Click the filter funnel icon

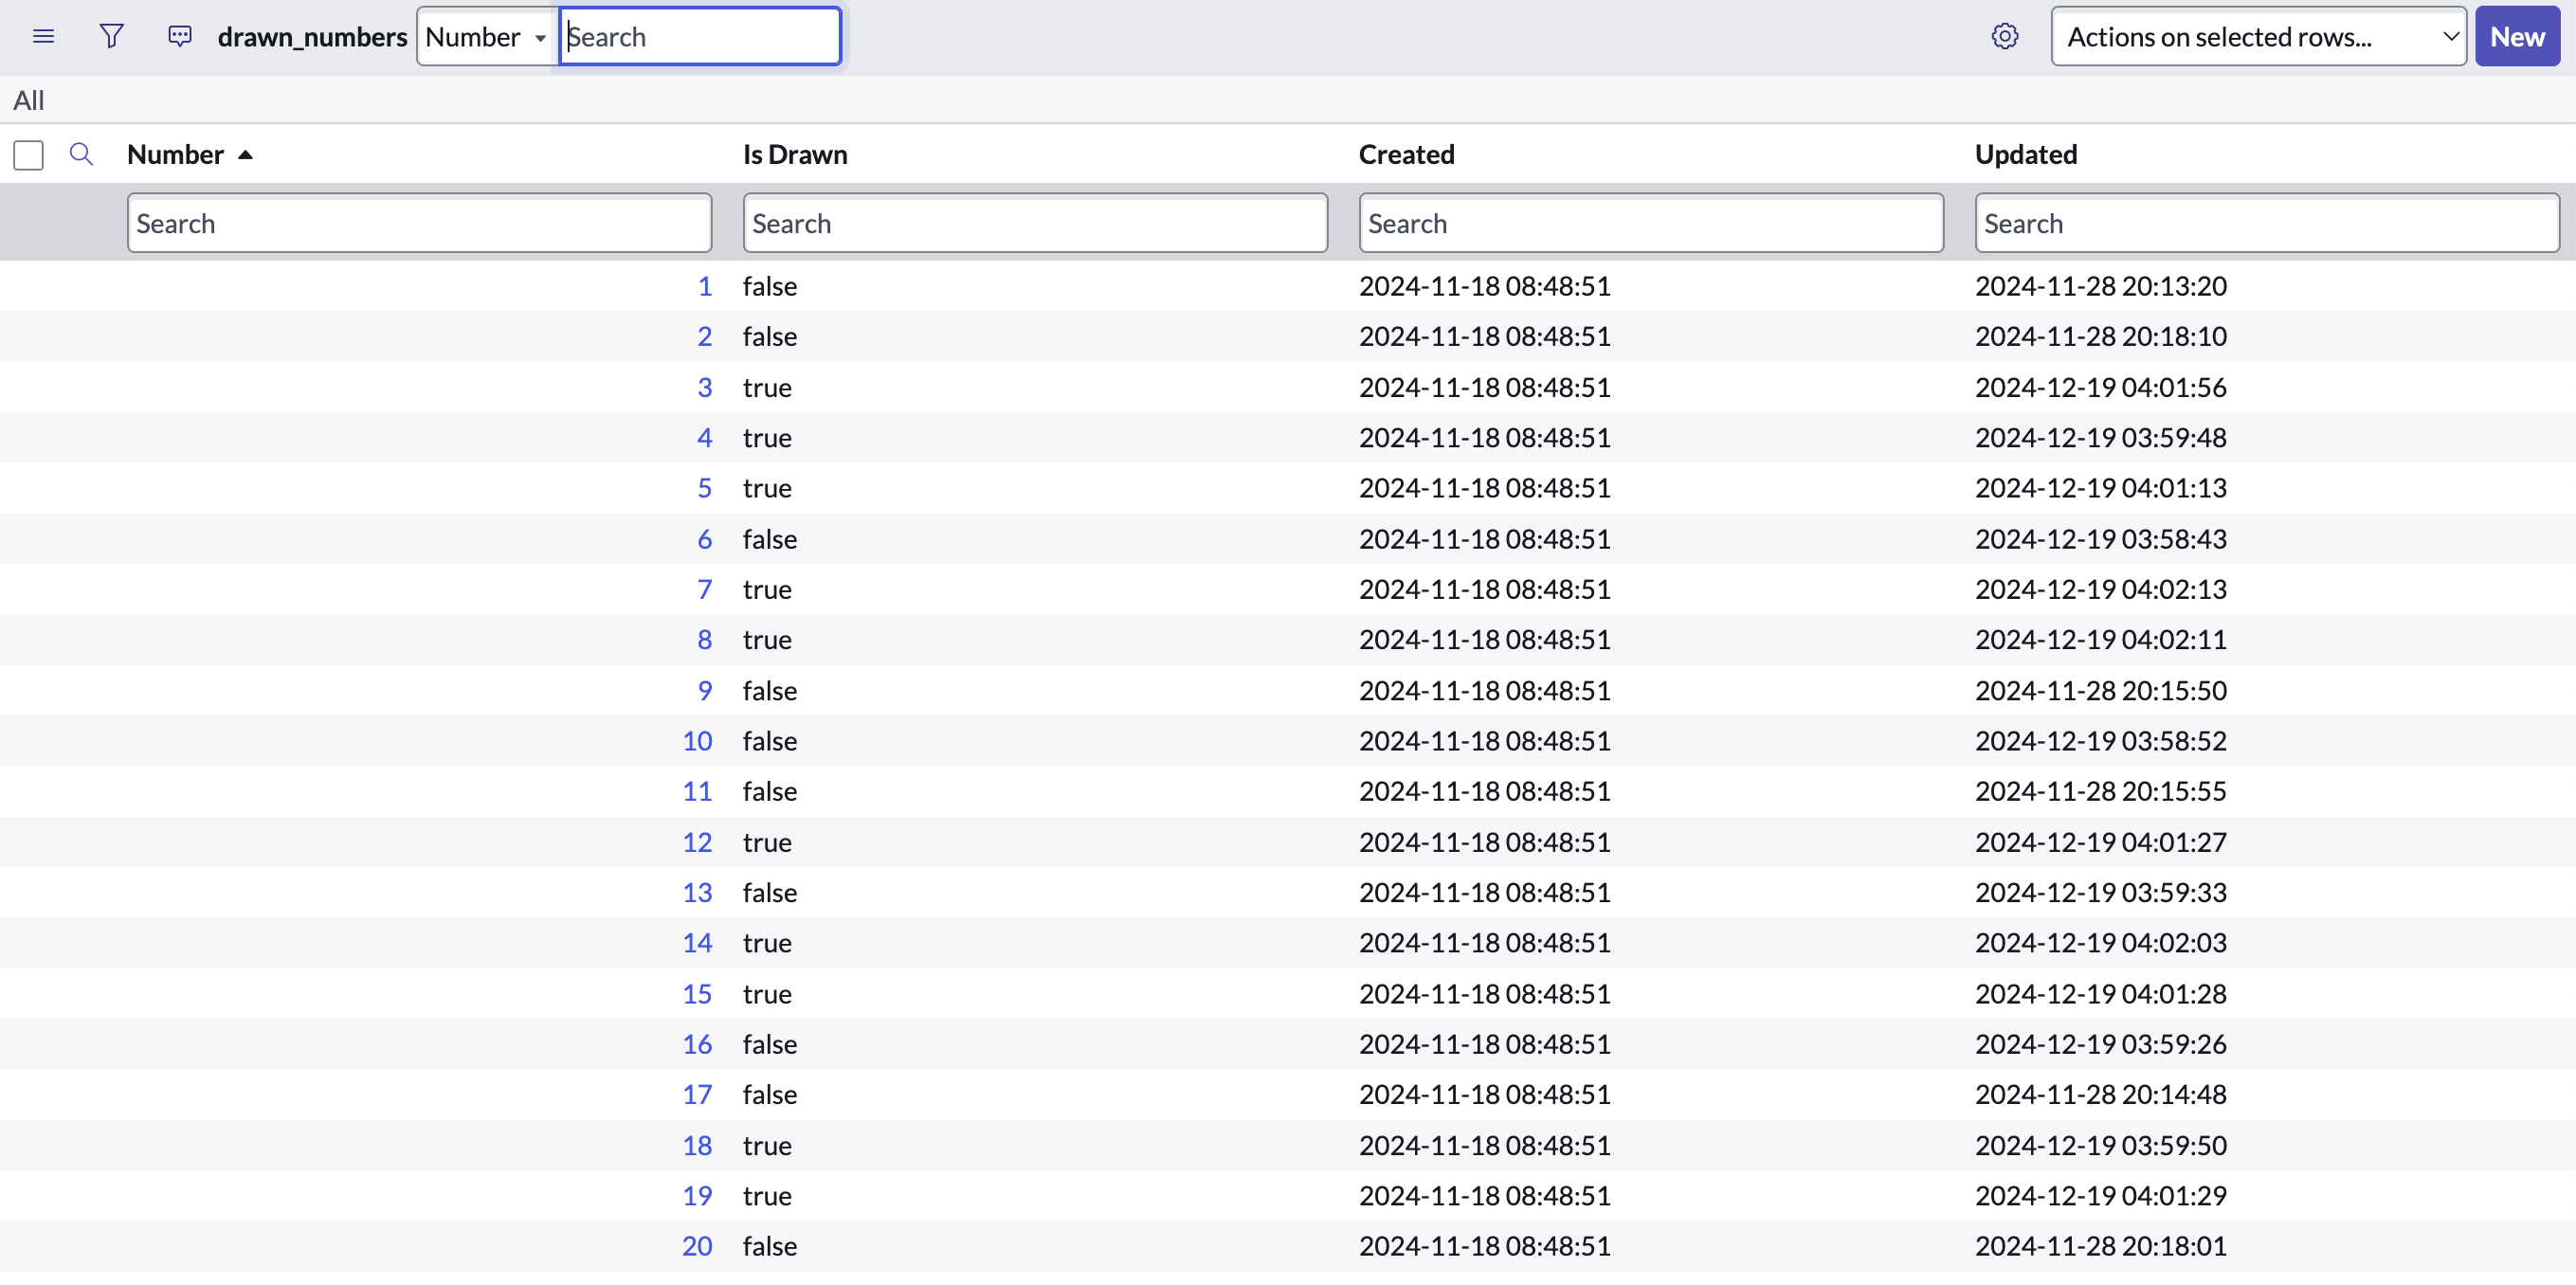(x=111, y=37)
